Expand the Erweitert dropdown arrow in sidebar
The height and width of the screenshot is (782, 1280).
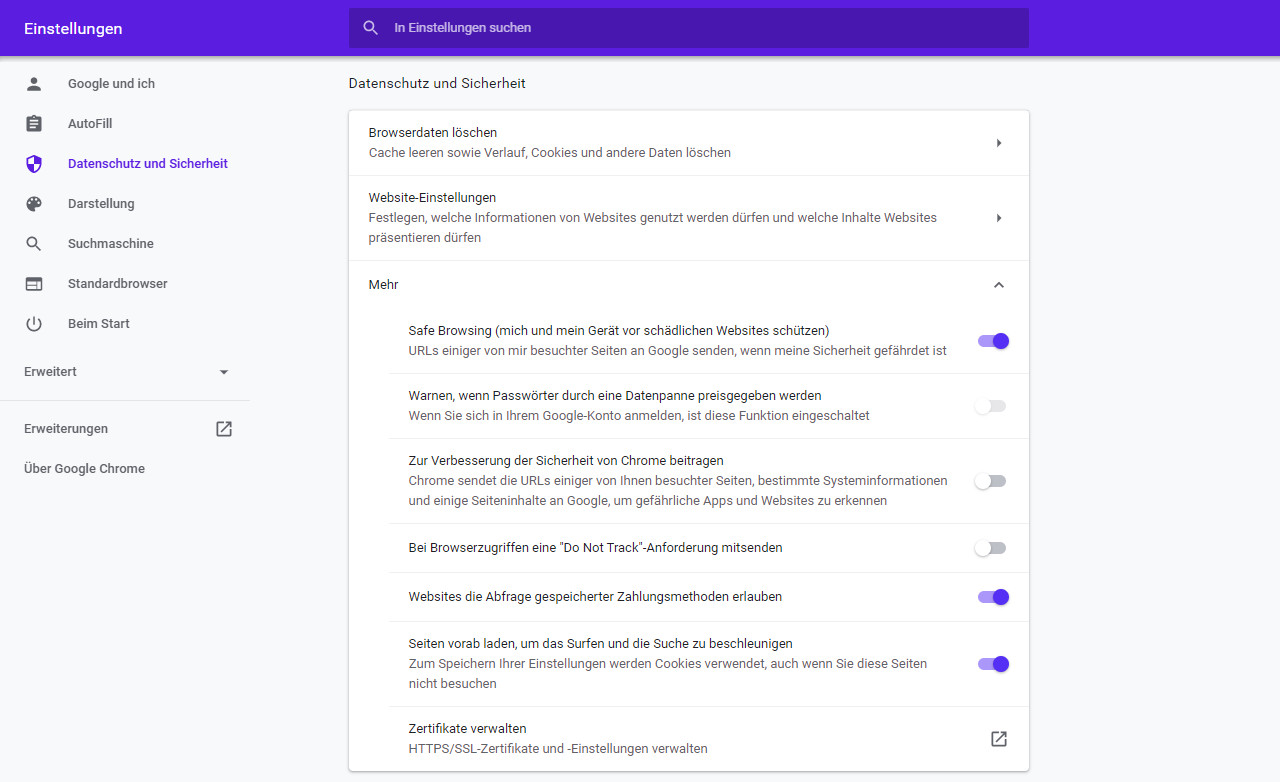[224, 372]
